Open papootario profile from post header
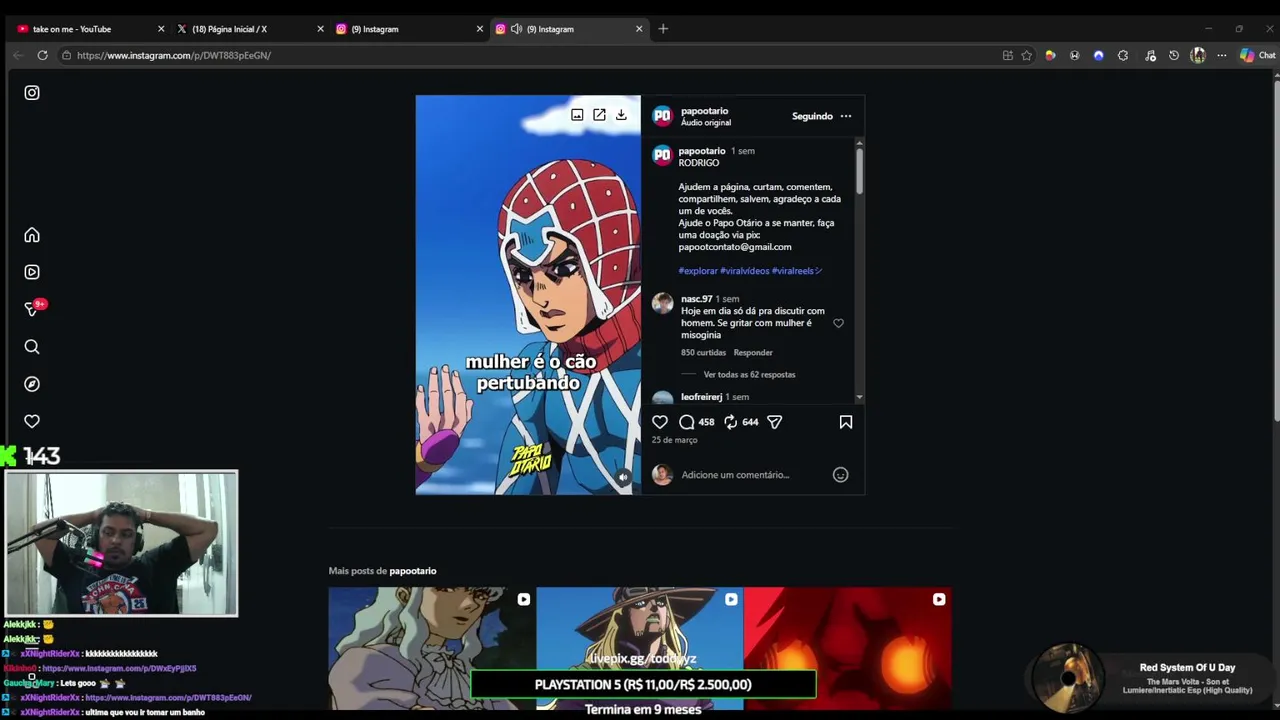Image resolution: width=1280 pixels, height=720 pixels. coord(704,111)
